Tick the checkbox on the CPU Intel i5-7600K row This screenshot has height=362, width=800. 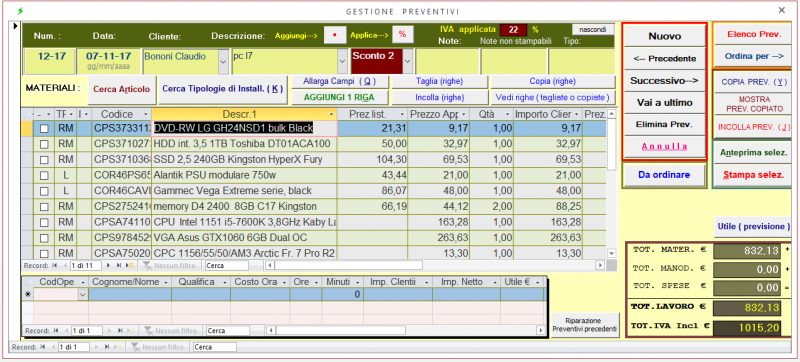(44, 222)
